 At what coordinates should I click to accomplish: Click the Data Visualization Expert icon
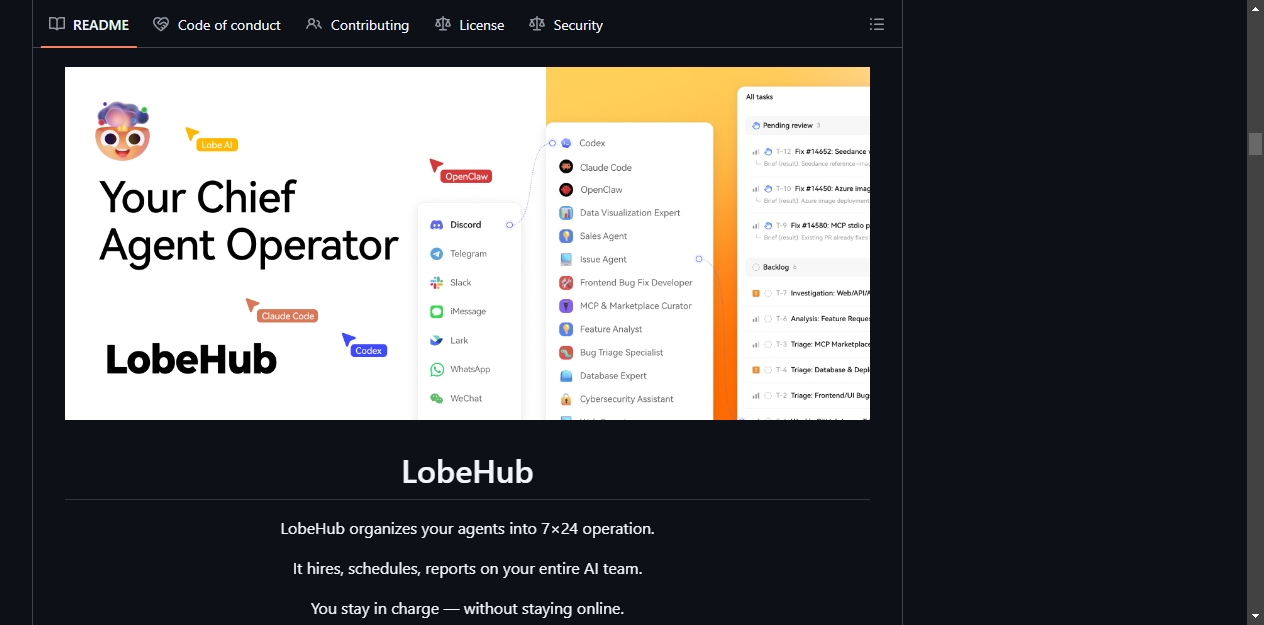coord(566,213)
